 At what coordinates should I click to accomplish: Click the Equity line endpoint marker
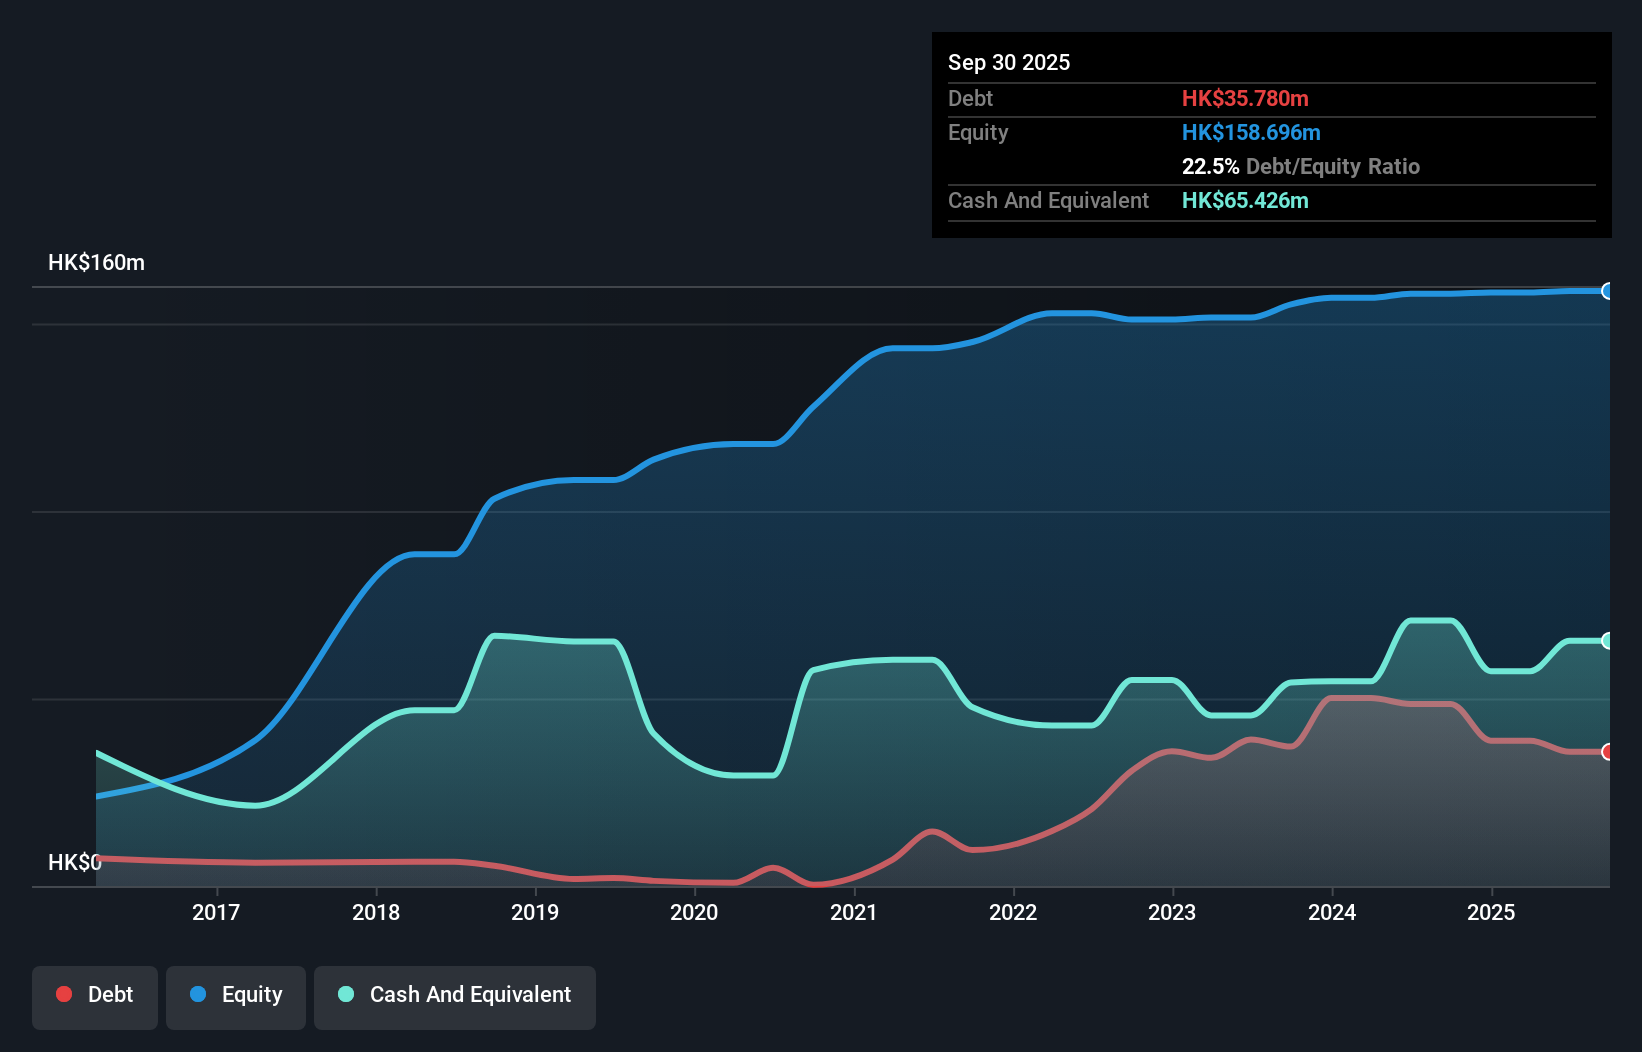pos(1608,291)
